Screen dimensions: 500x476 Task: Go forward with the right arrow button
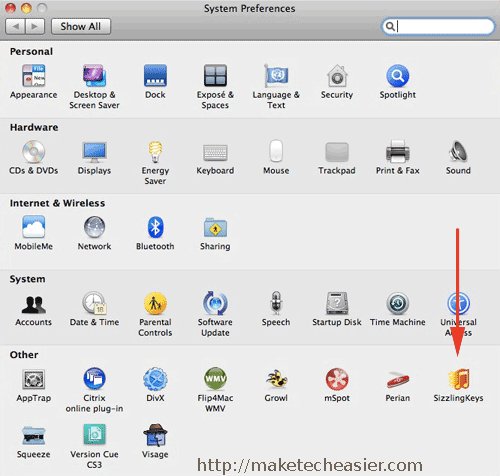[35, 26]
